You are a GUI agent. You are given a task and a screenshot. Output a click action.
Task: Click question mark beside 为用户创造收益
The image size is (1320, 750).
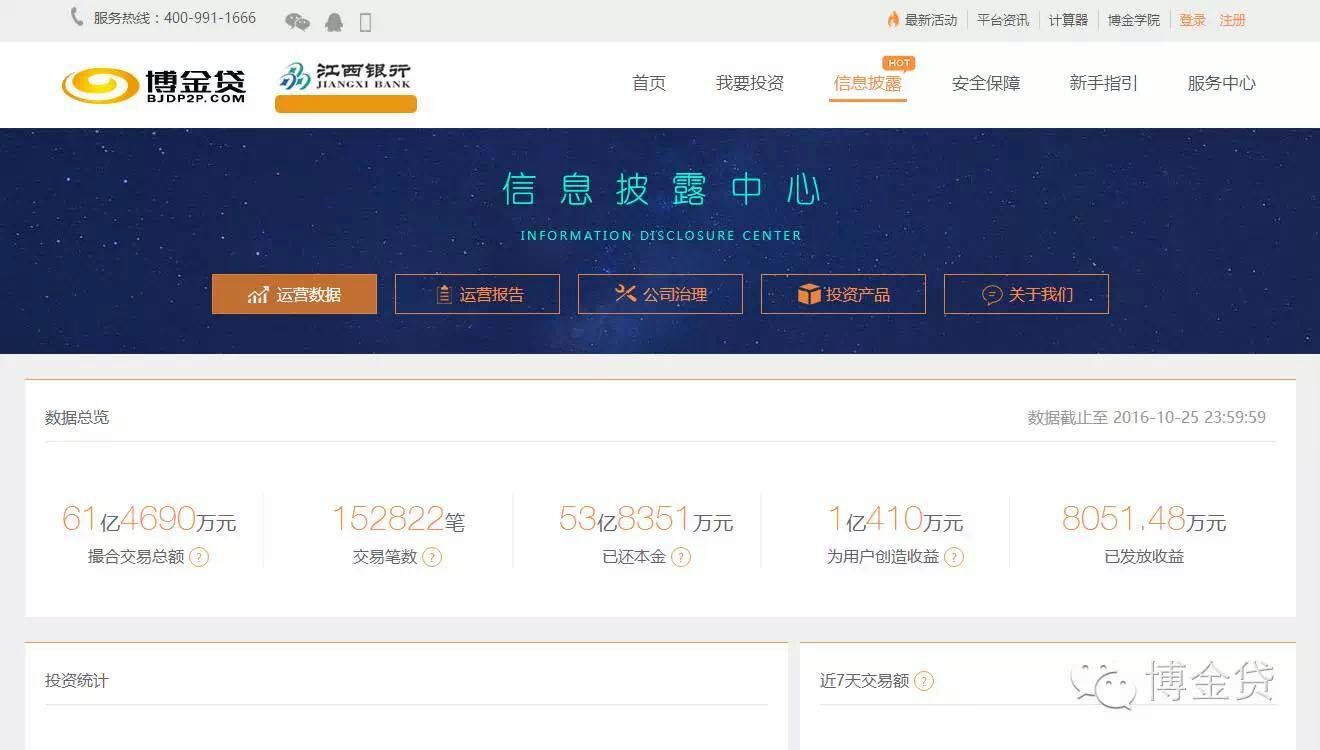click(953, 558)
